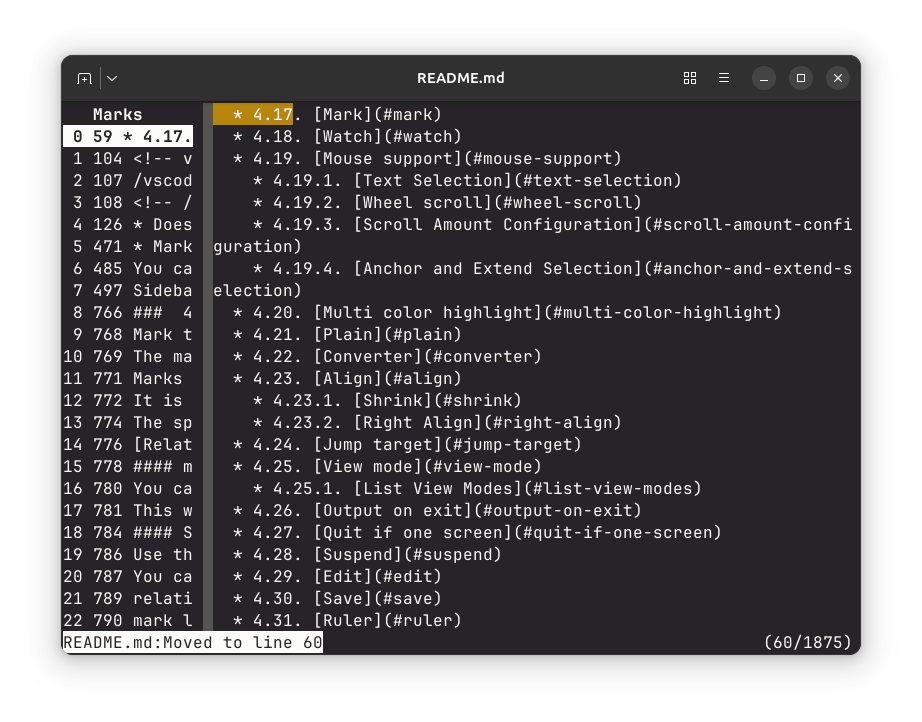This screenshot has height=722, width=922.
Task: Click the [Watch](#watch) entry
Action: [387, 136]
